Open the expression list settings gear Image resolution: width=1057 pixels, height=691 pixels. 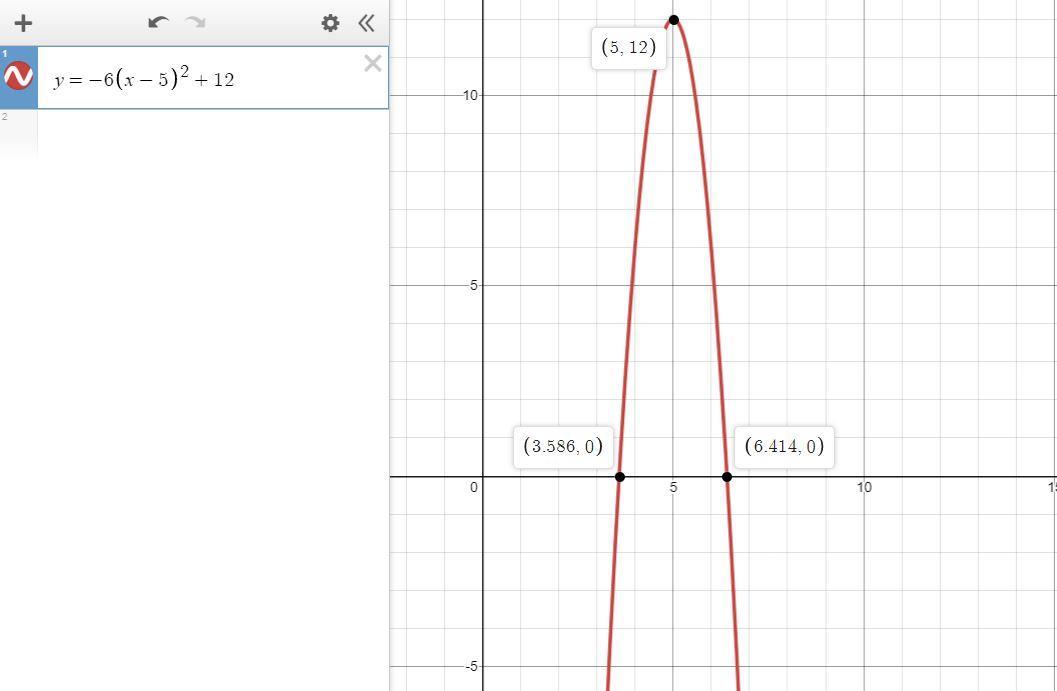330,24
